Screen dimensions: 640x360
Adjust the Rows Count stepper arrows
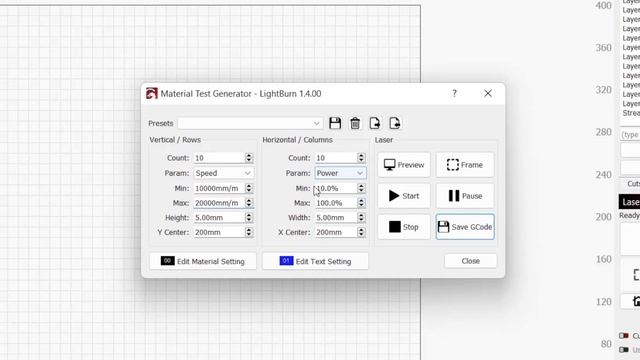click(249, 158)
